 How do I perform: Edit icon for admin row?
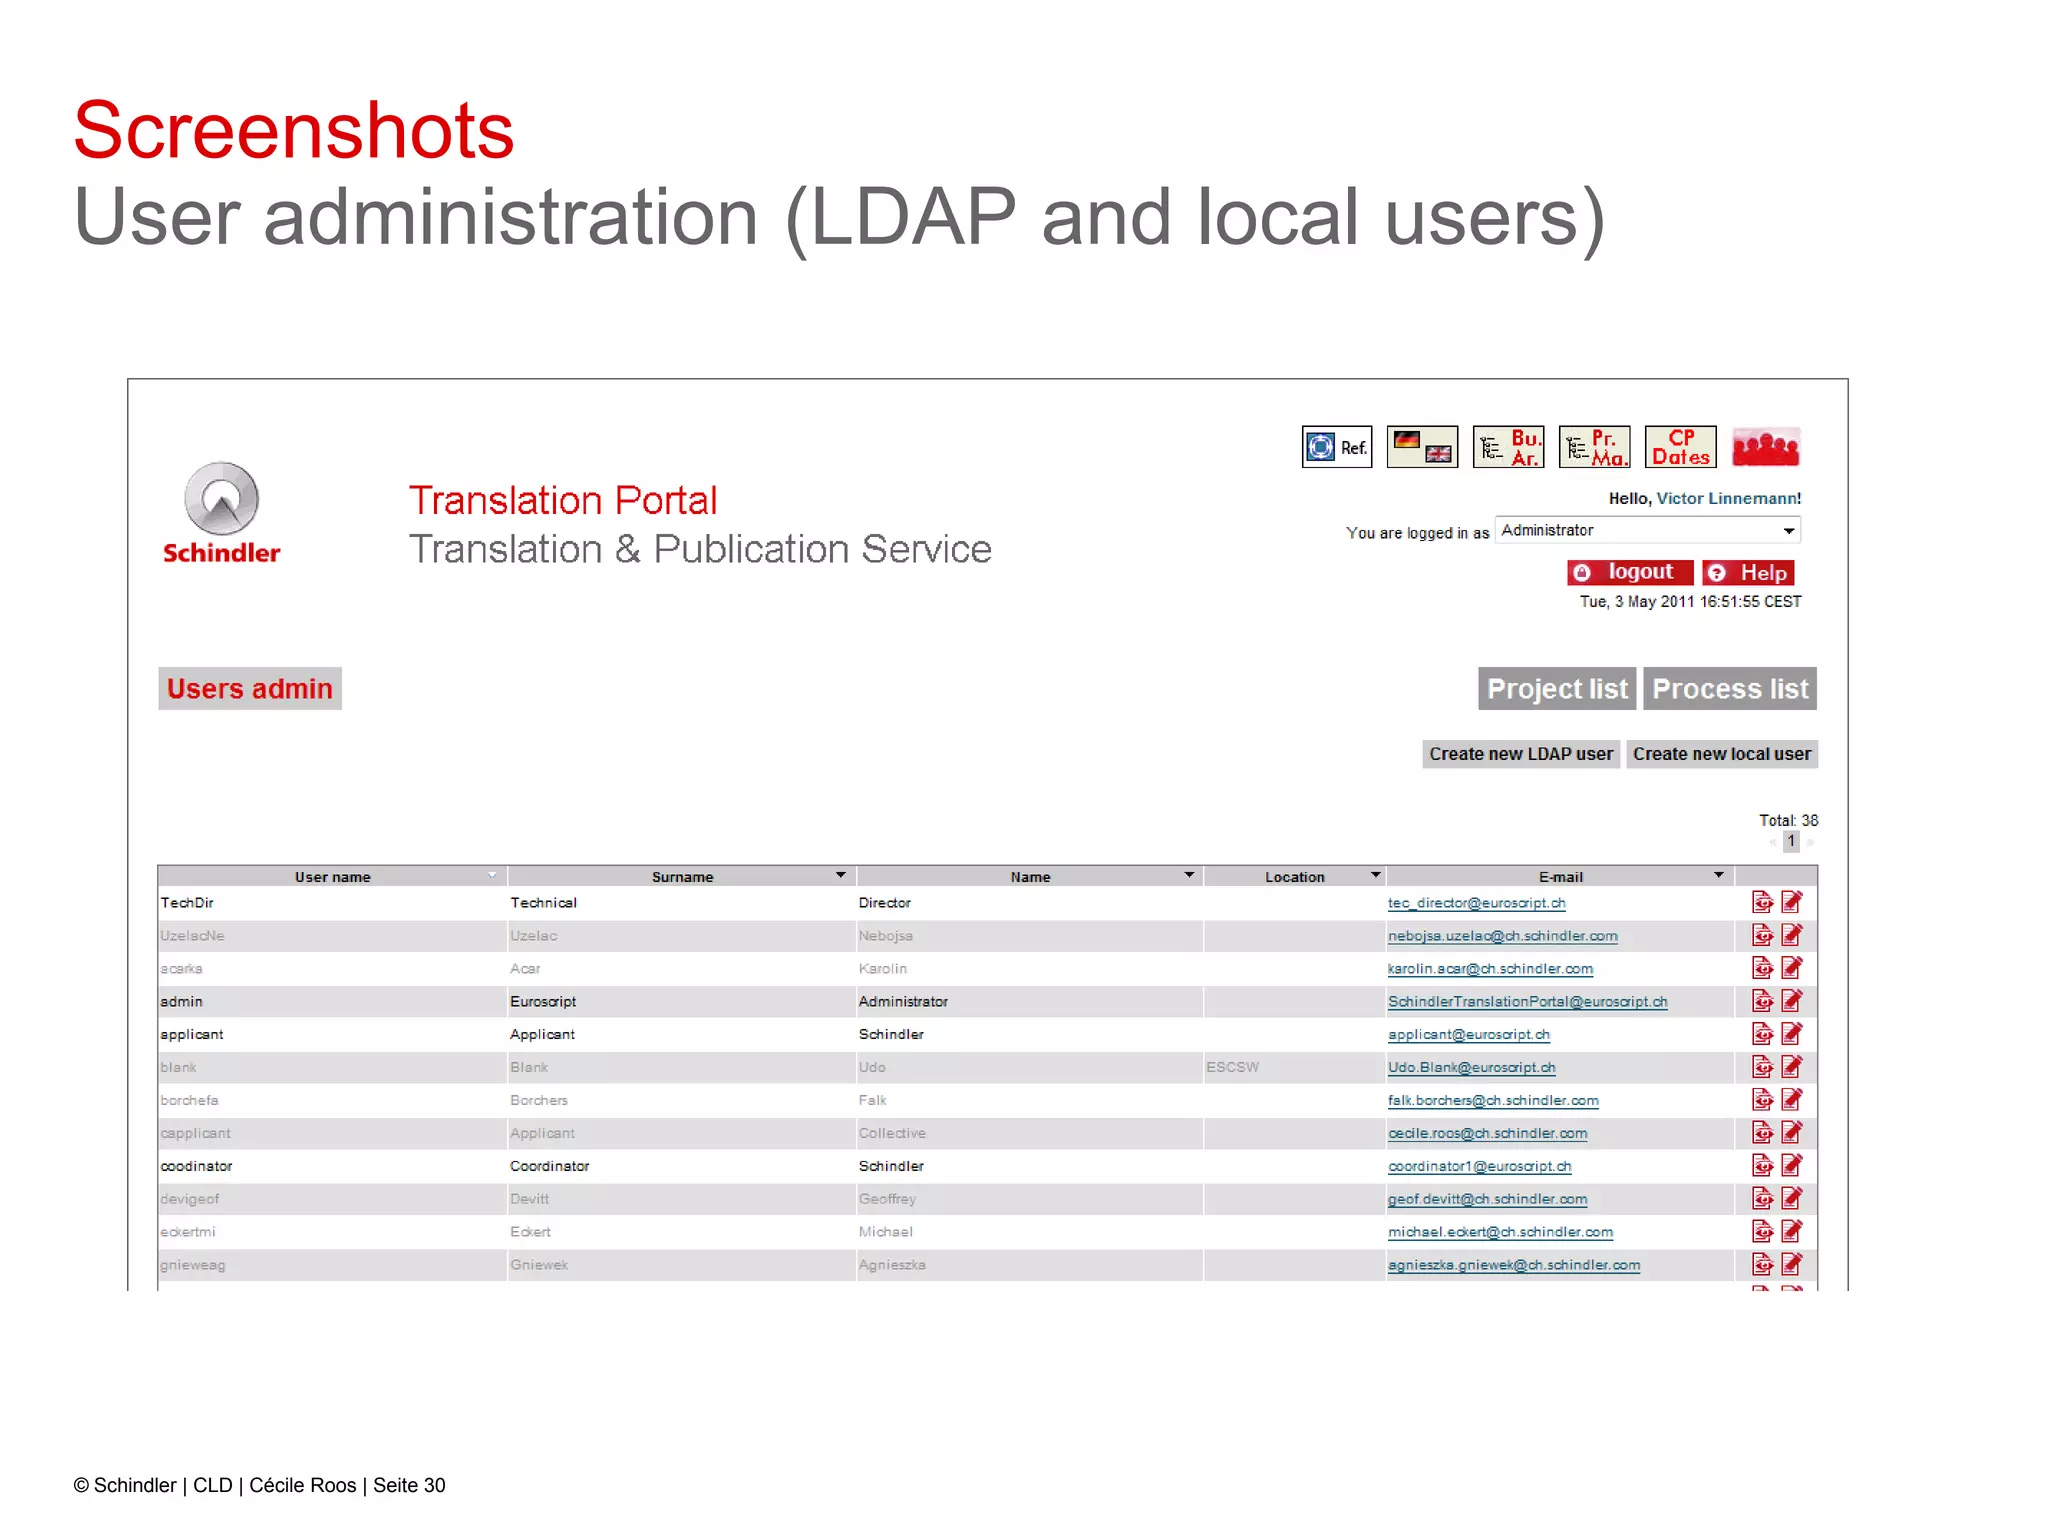click(x=1792, y=1001)
